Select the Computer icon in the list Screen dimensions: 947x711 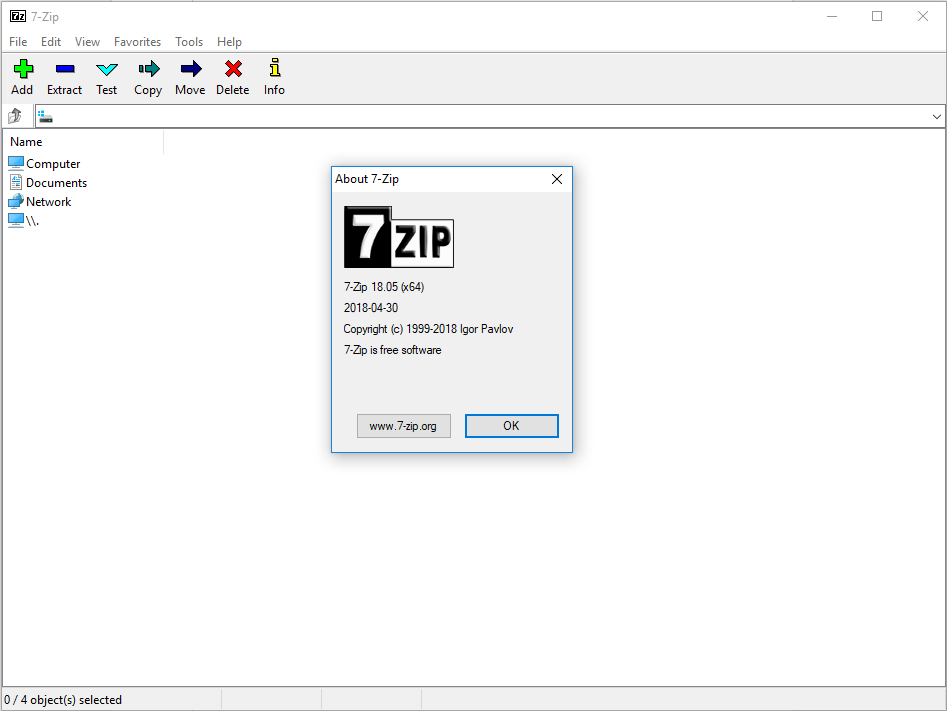pos(16,163)
